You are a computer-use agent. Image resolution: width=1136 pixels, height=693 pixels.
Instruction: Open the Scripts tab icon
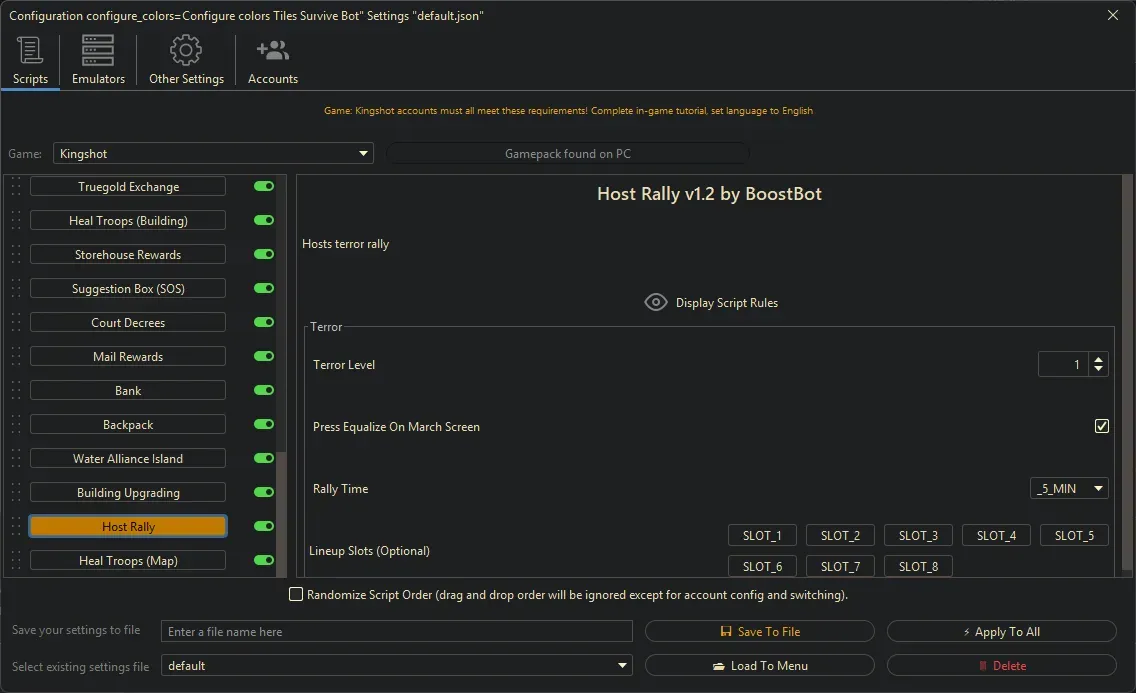pyautogui.click(x=30, y=51)
